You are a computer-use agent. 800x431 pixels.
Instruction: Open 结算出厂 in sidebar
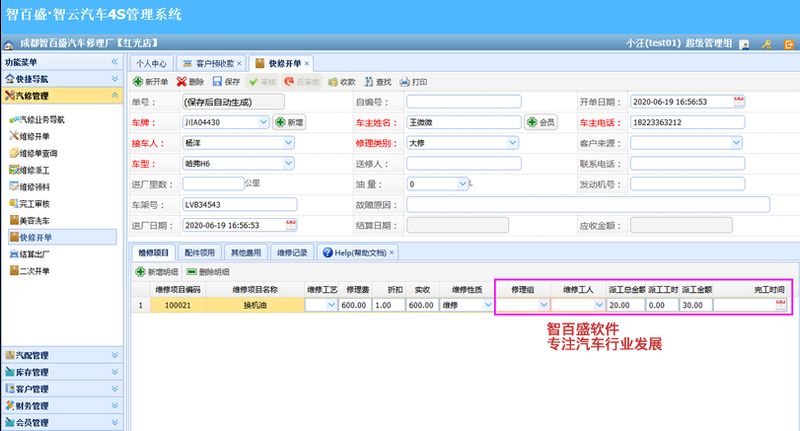pos(30,254)
